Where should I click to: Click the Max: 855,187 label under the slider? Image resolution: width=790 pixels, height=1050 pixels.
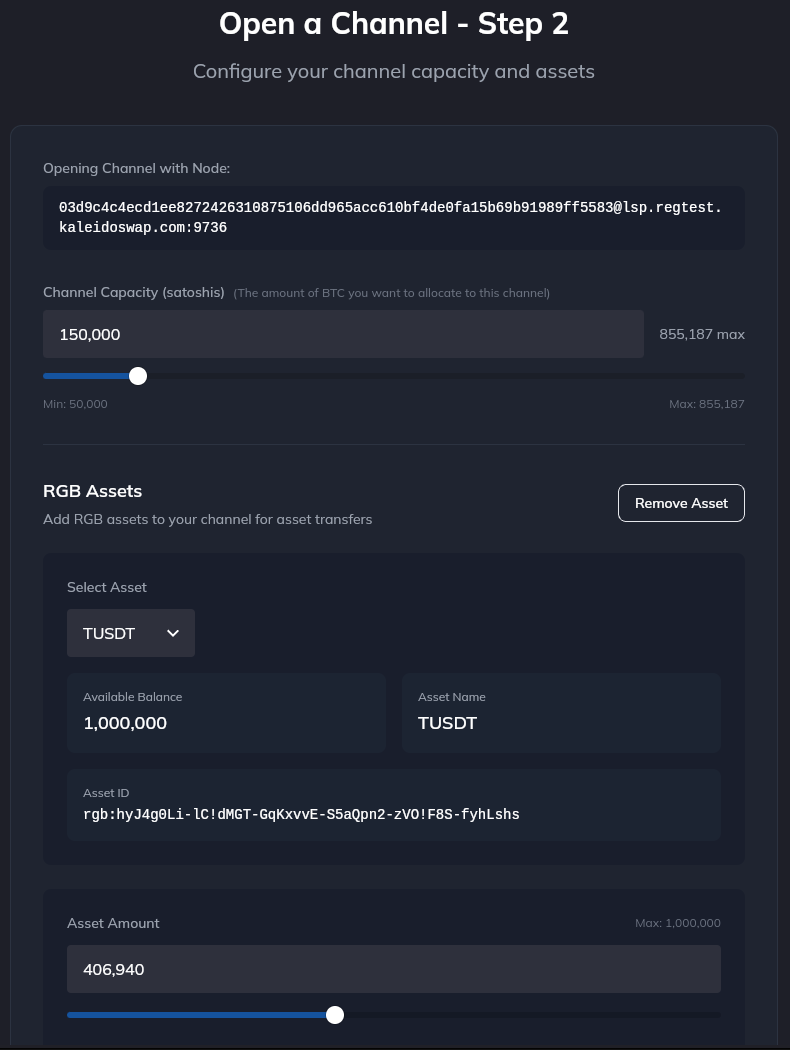[x=706, y=404]
